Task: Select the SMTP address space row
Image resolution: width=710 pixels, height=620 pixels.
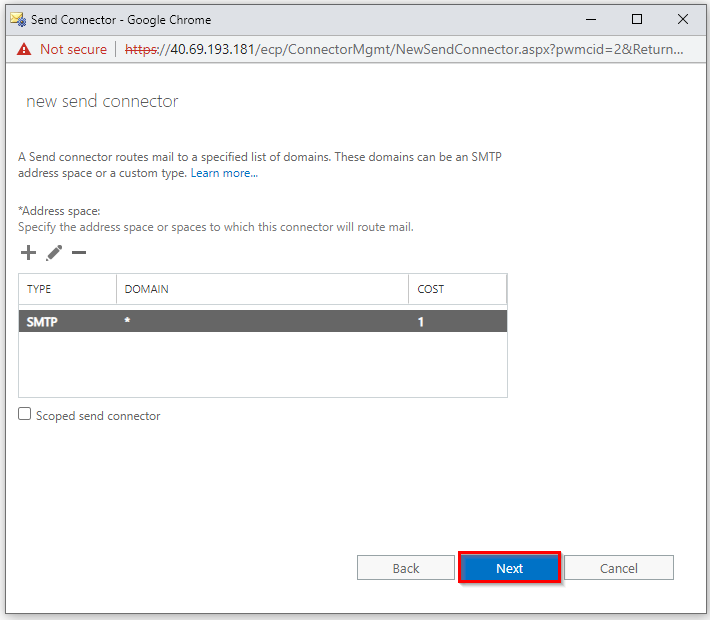Action: [x=263, y=321]
